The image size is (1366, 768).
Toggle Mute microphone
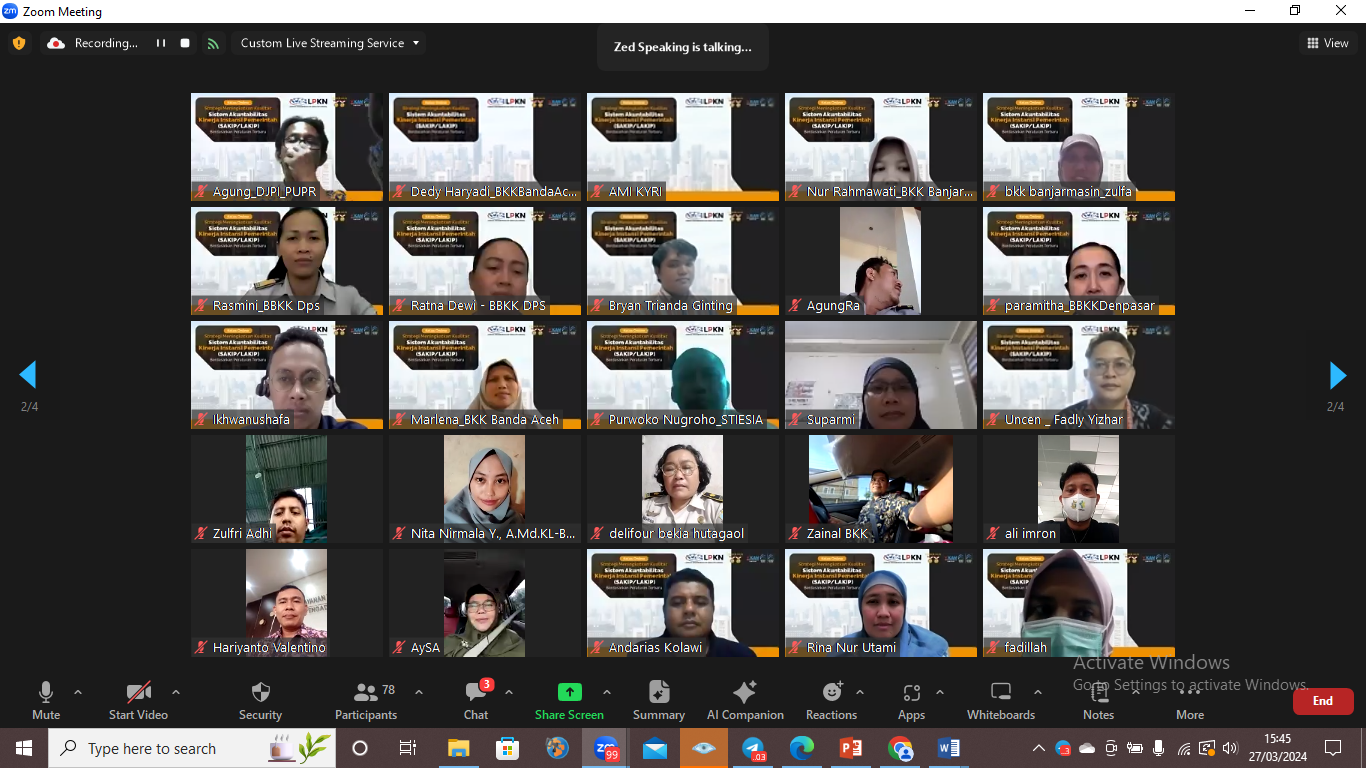tap(46, 700)
